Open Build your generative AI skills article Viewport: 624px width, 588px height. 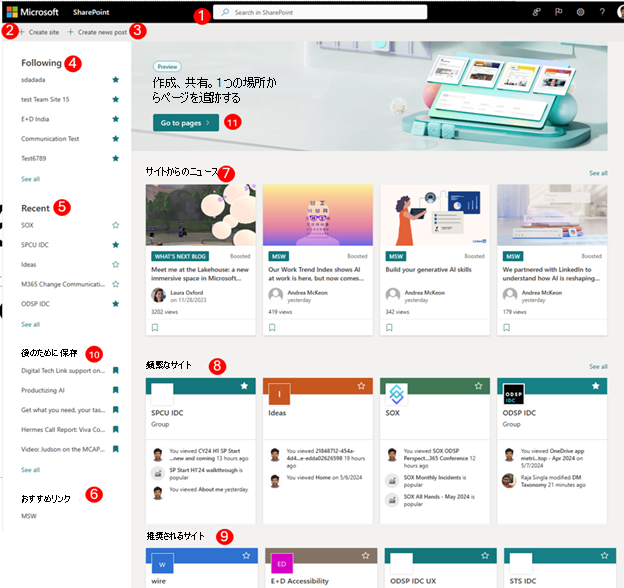[428, 270]
